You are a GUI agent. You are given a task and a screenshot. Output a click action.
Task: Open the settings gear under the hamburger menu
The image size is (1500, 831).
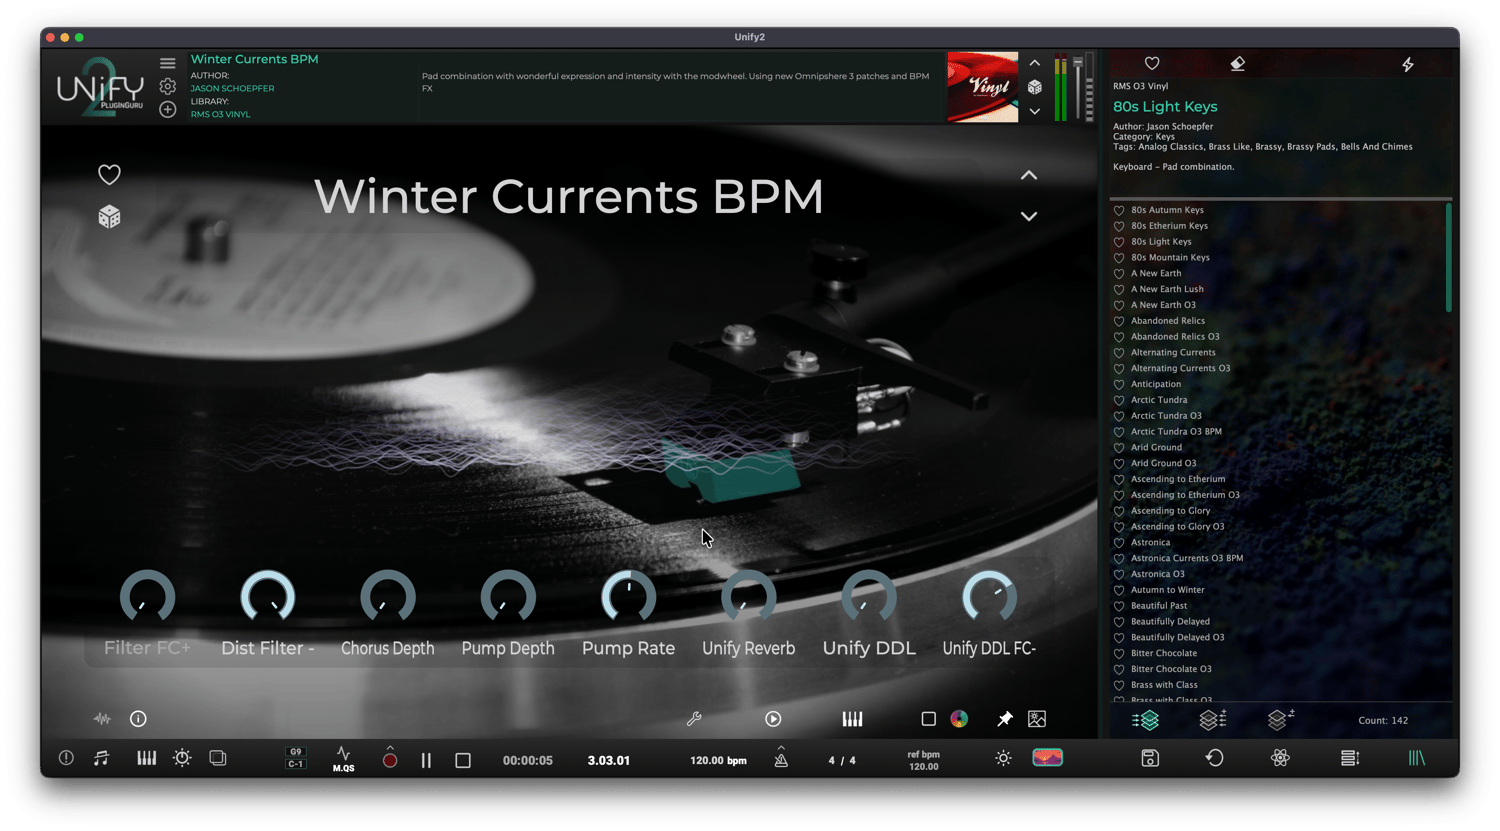[168, 87]
